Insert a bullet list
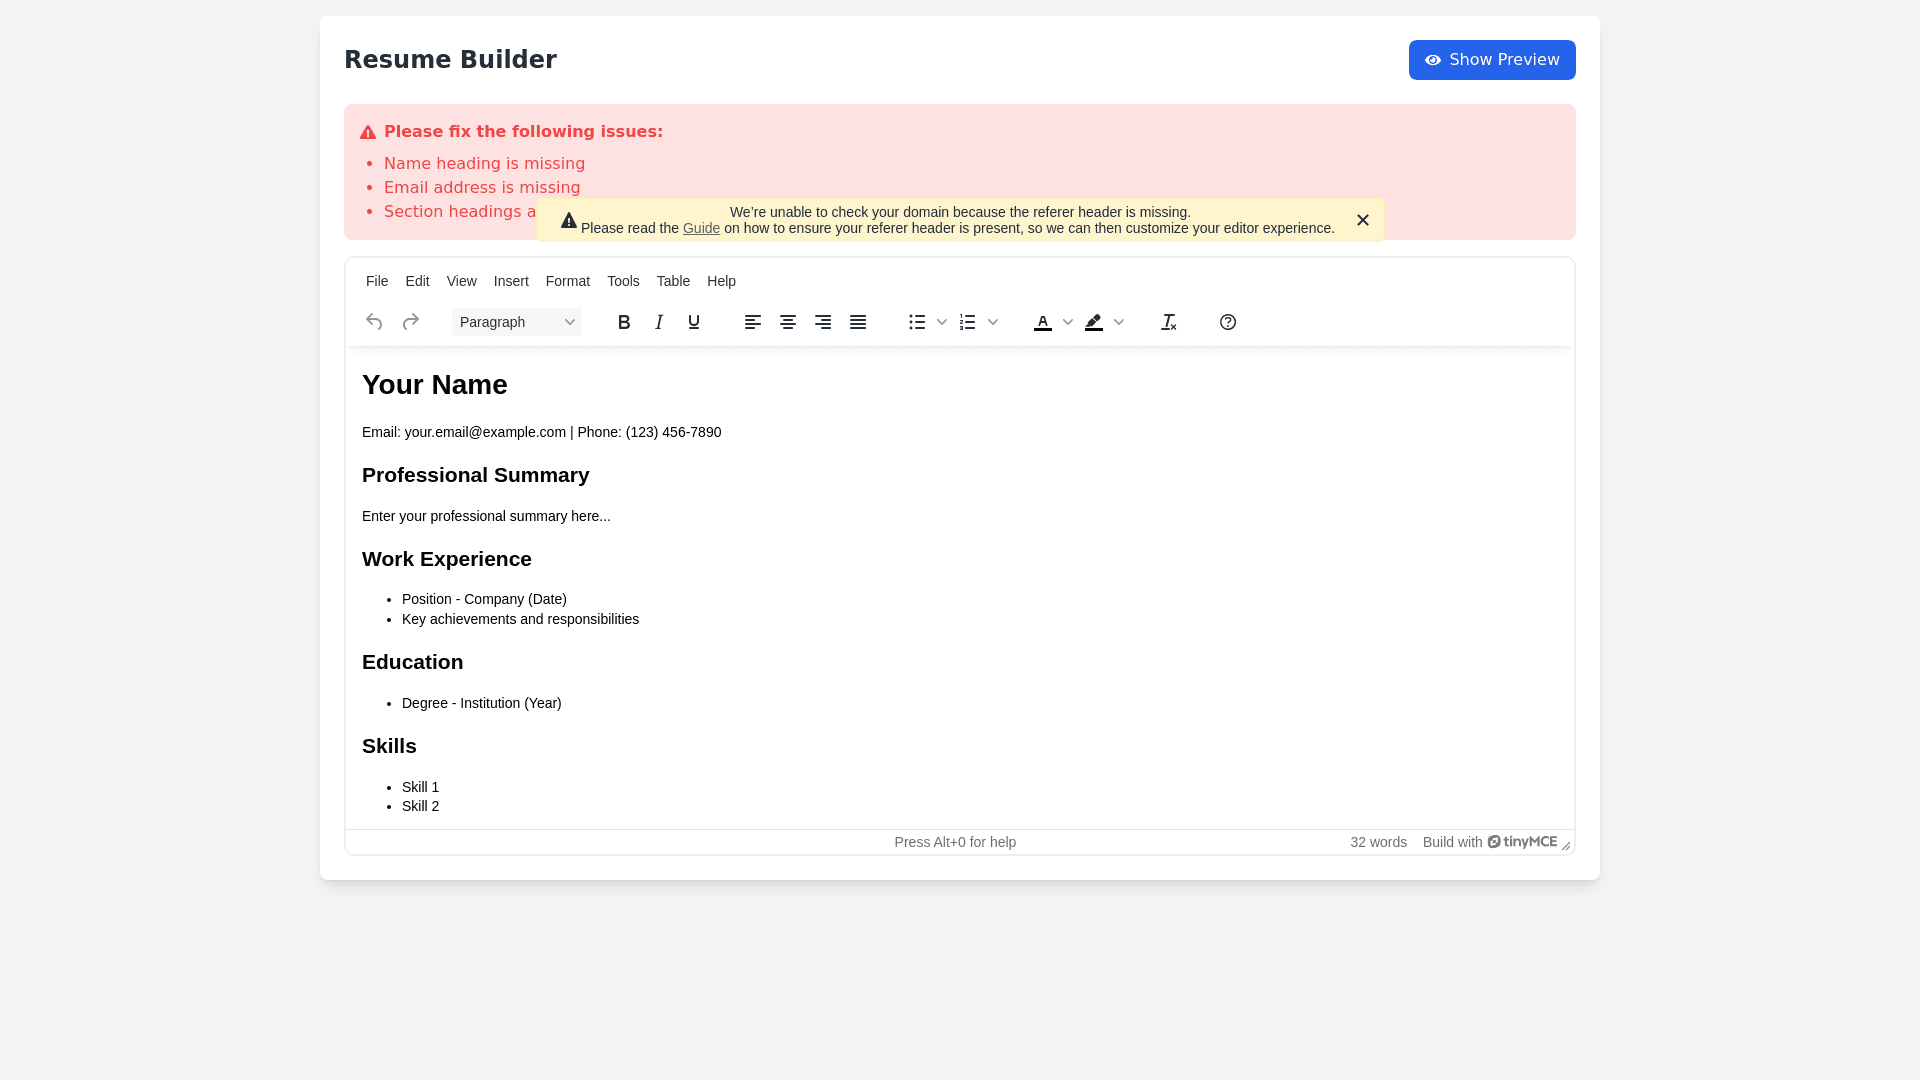Screen dimensions: 1920x1080 (917, 322)
